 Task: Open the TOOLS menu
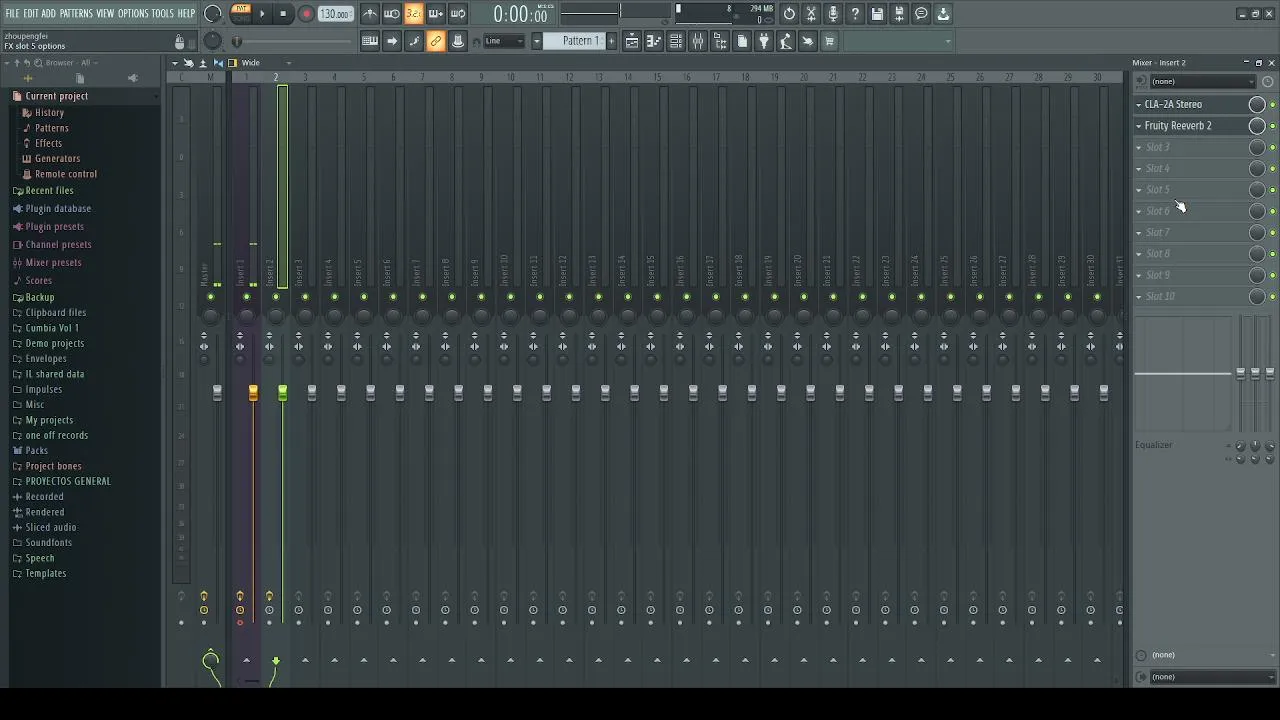(x=163, y=14)
